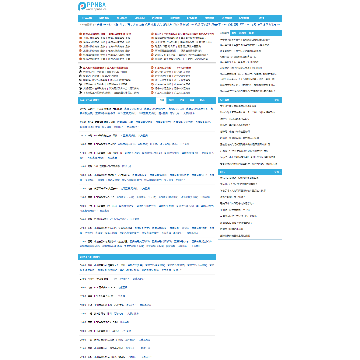
Task: Open the first red headline in the lower-left list
Action: [x=105, y=68]
